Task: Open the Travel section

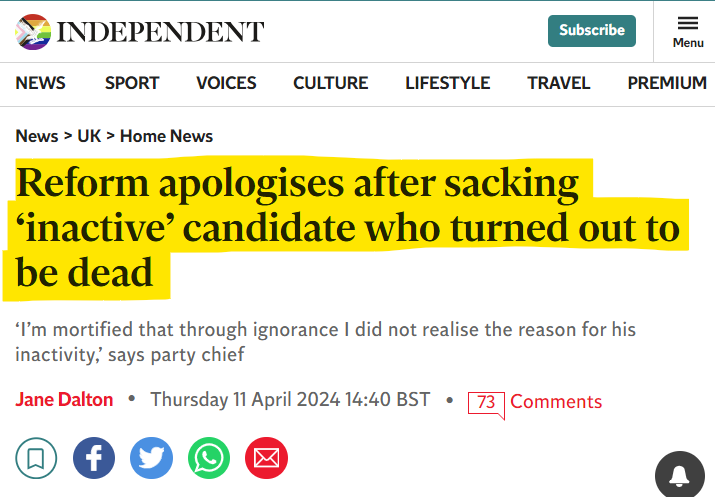Action: (559, 83)
